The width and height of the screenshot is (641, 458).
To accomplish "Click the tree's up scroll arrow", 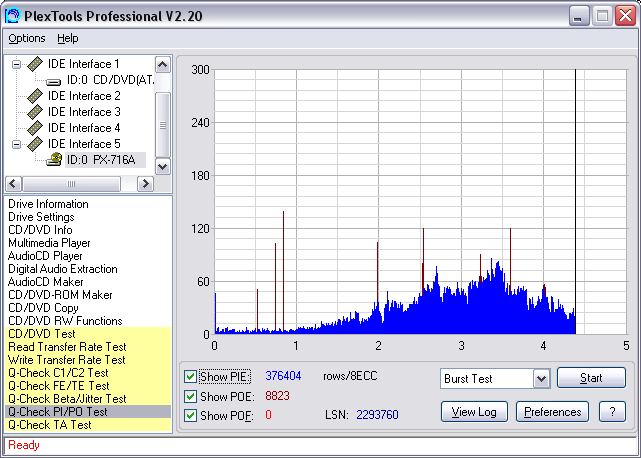I will [163, 65].
